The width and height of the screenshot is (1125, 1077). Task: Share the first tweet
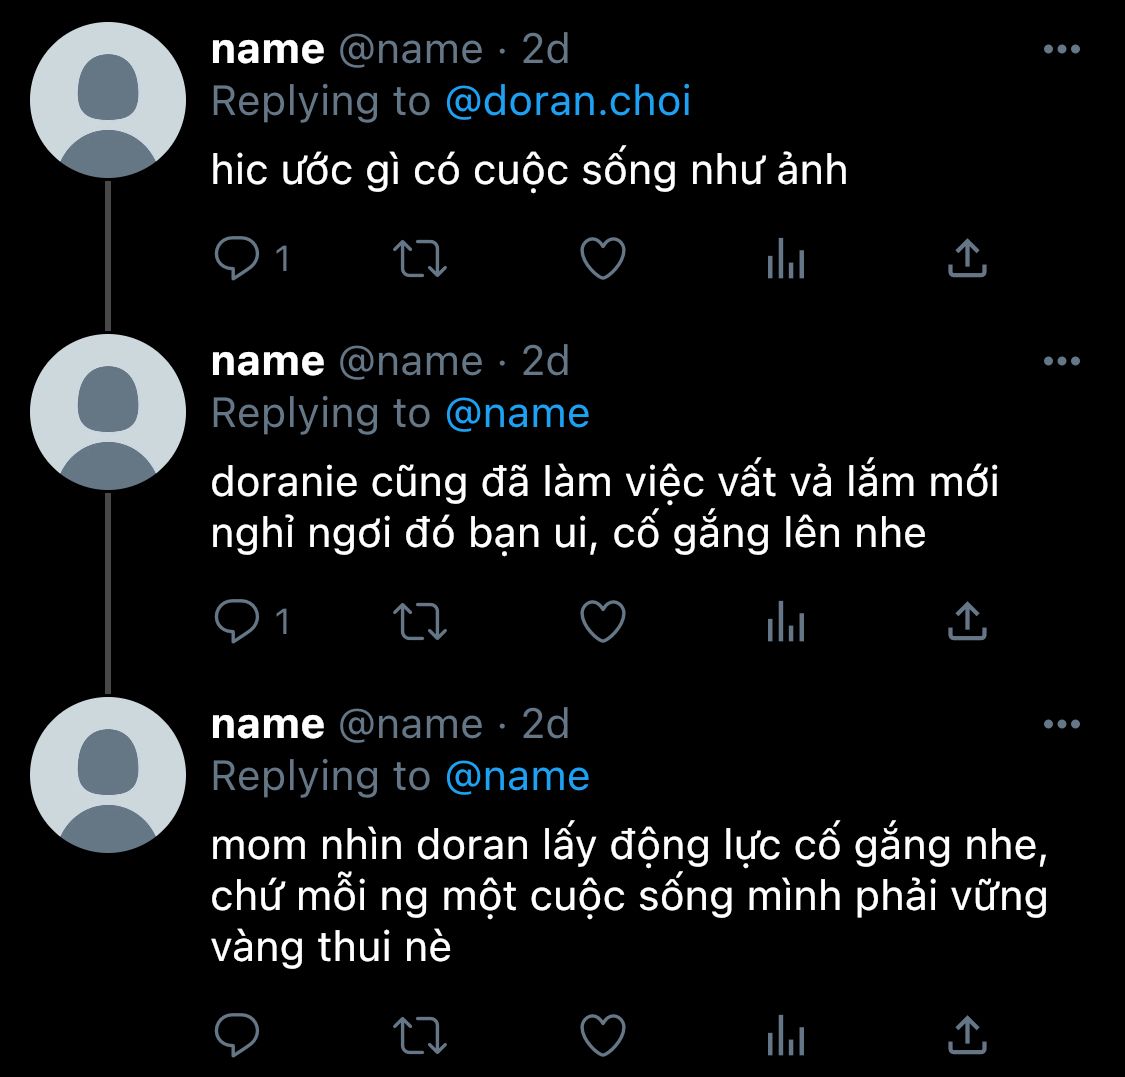coord(967,258)
